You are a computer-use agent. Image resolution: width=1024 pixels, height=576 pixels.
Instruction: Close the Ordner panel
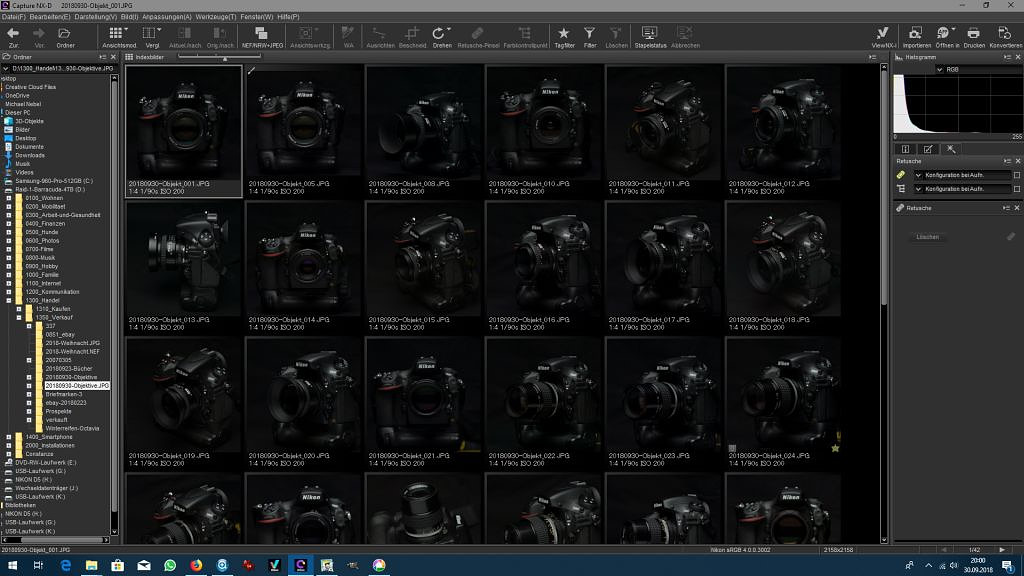coord(113,57)
